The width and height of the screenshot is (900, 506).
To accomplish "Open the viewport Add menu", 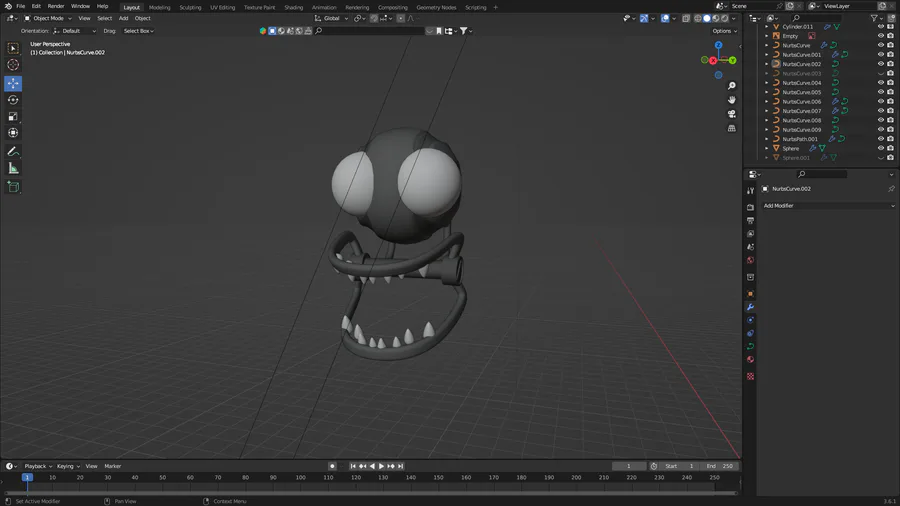I will point(123,18).
